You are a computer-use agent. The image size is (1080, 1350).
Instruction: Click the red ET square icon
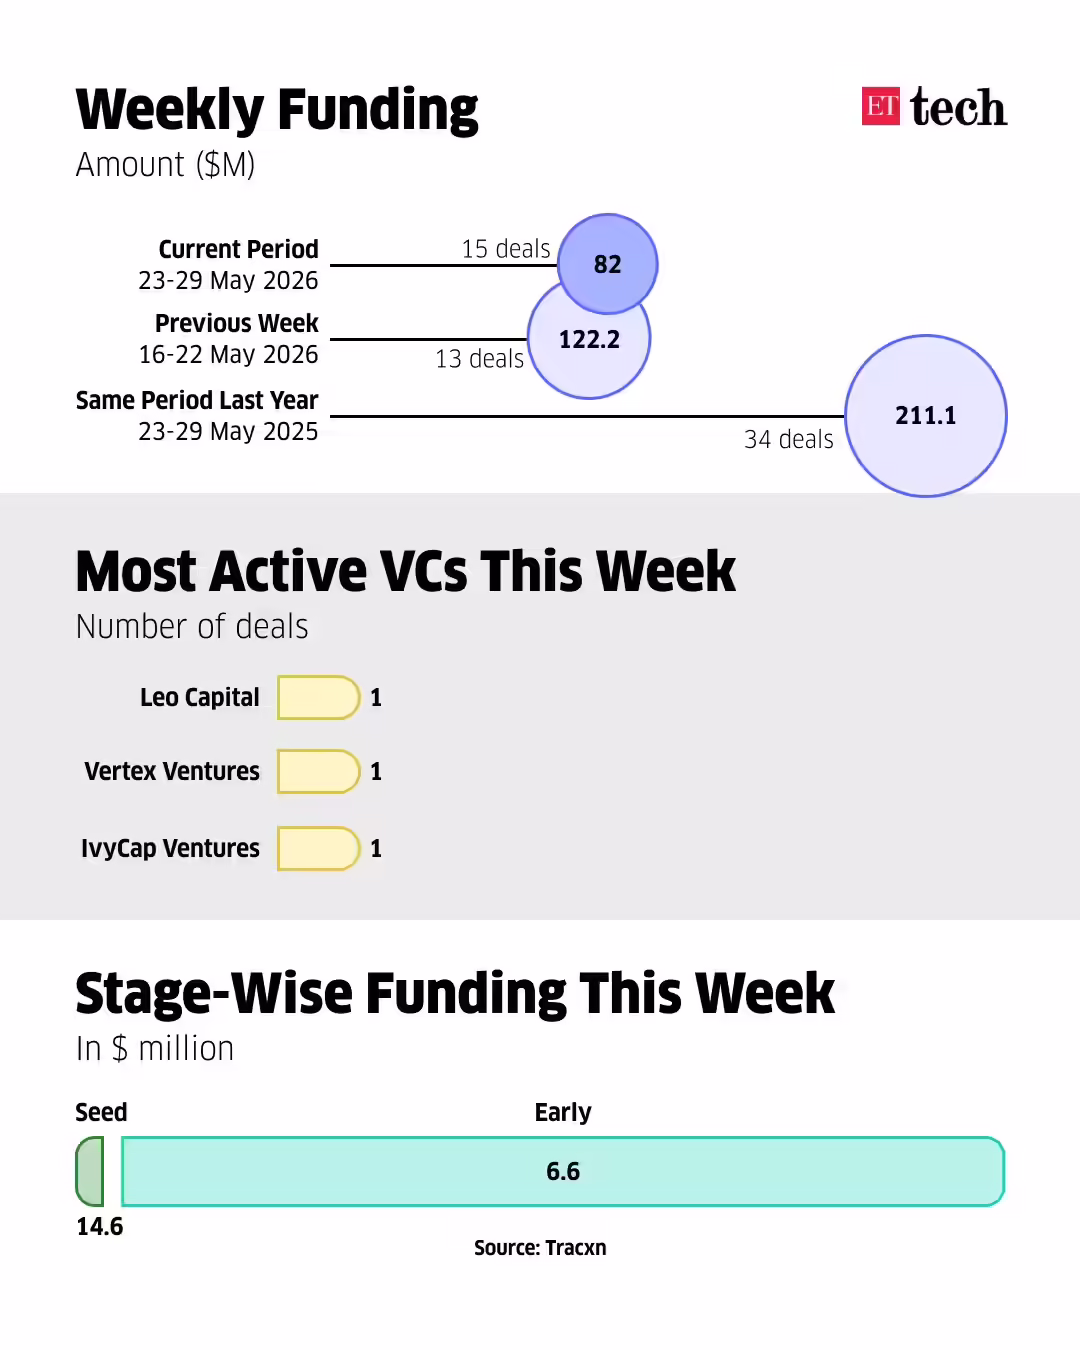click(x=880, y=106)
